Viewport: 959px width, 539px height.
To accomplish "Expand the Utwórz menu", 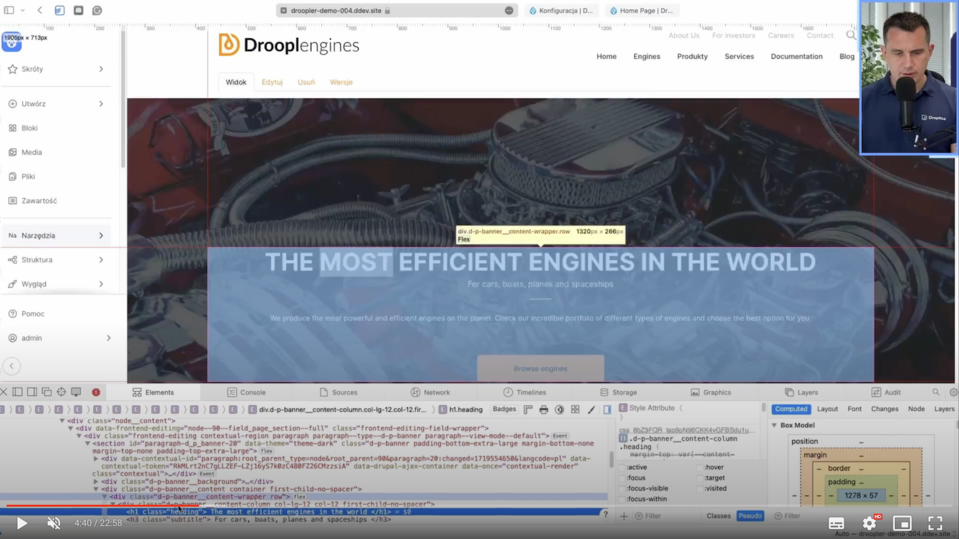I will coord(56,104).
